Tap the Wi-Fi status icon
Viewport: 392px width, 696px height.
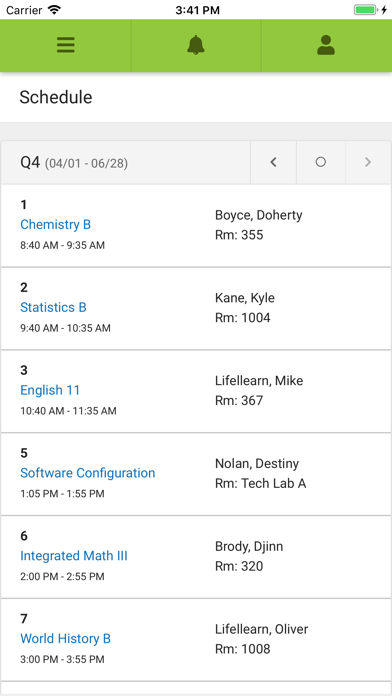coord(54,10)
